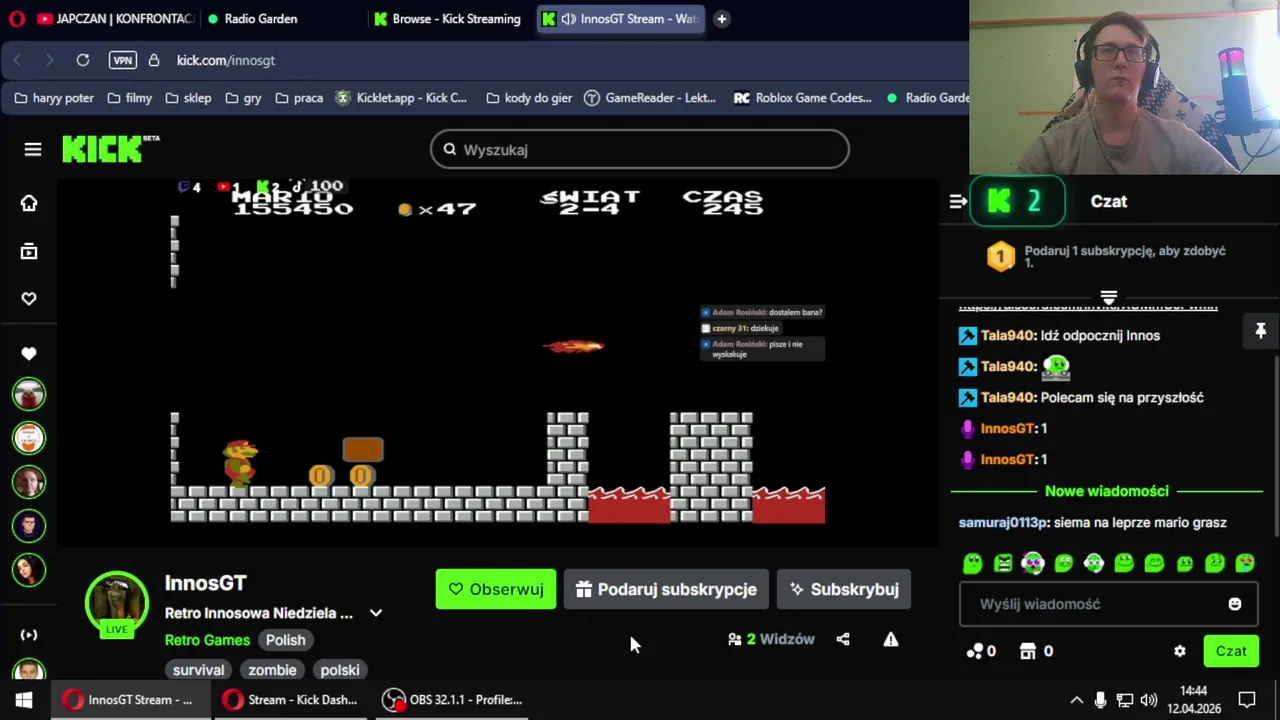The height and width of the screenshot is (720, 1280).
Task: Open chat settings gear icon
Action: tap(1180, 651)
